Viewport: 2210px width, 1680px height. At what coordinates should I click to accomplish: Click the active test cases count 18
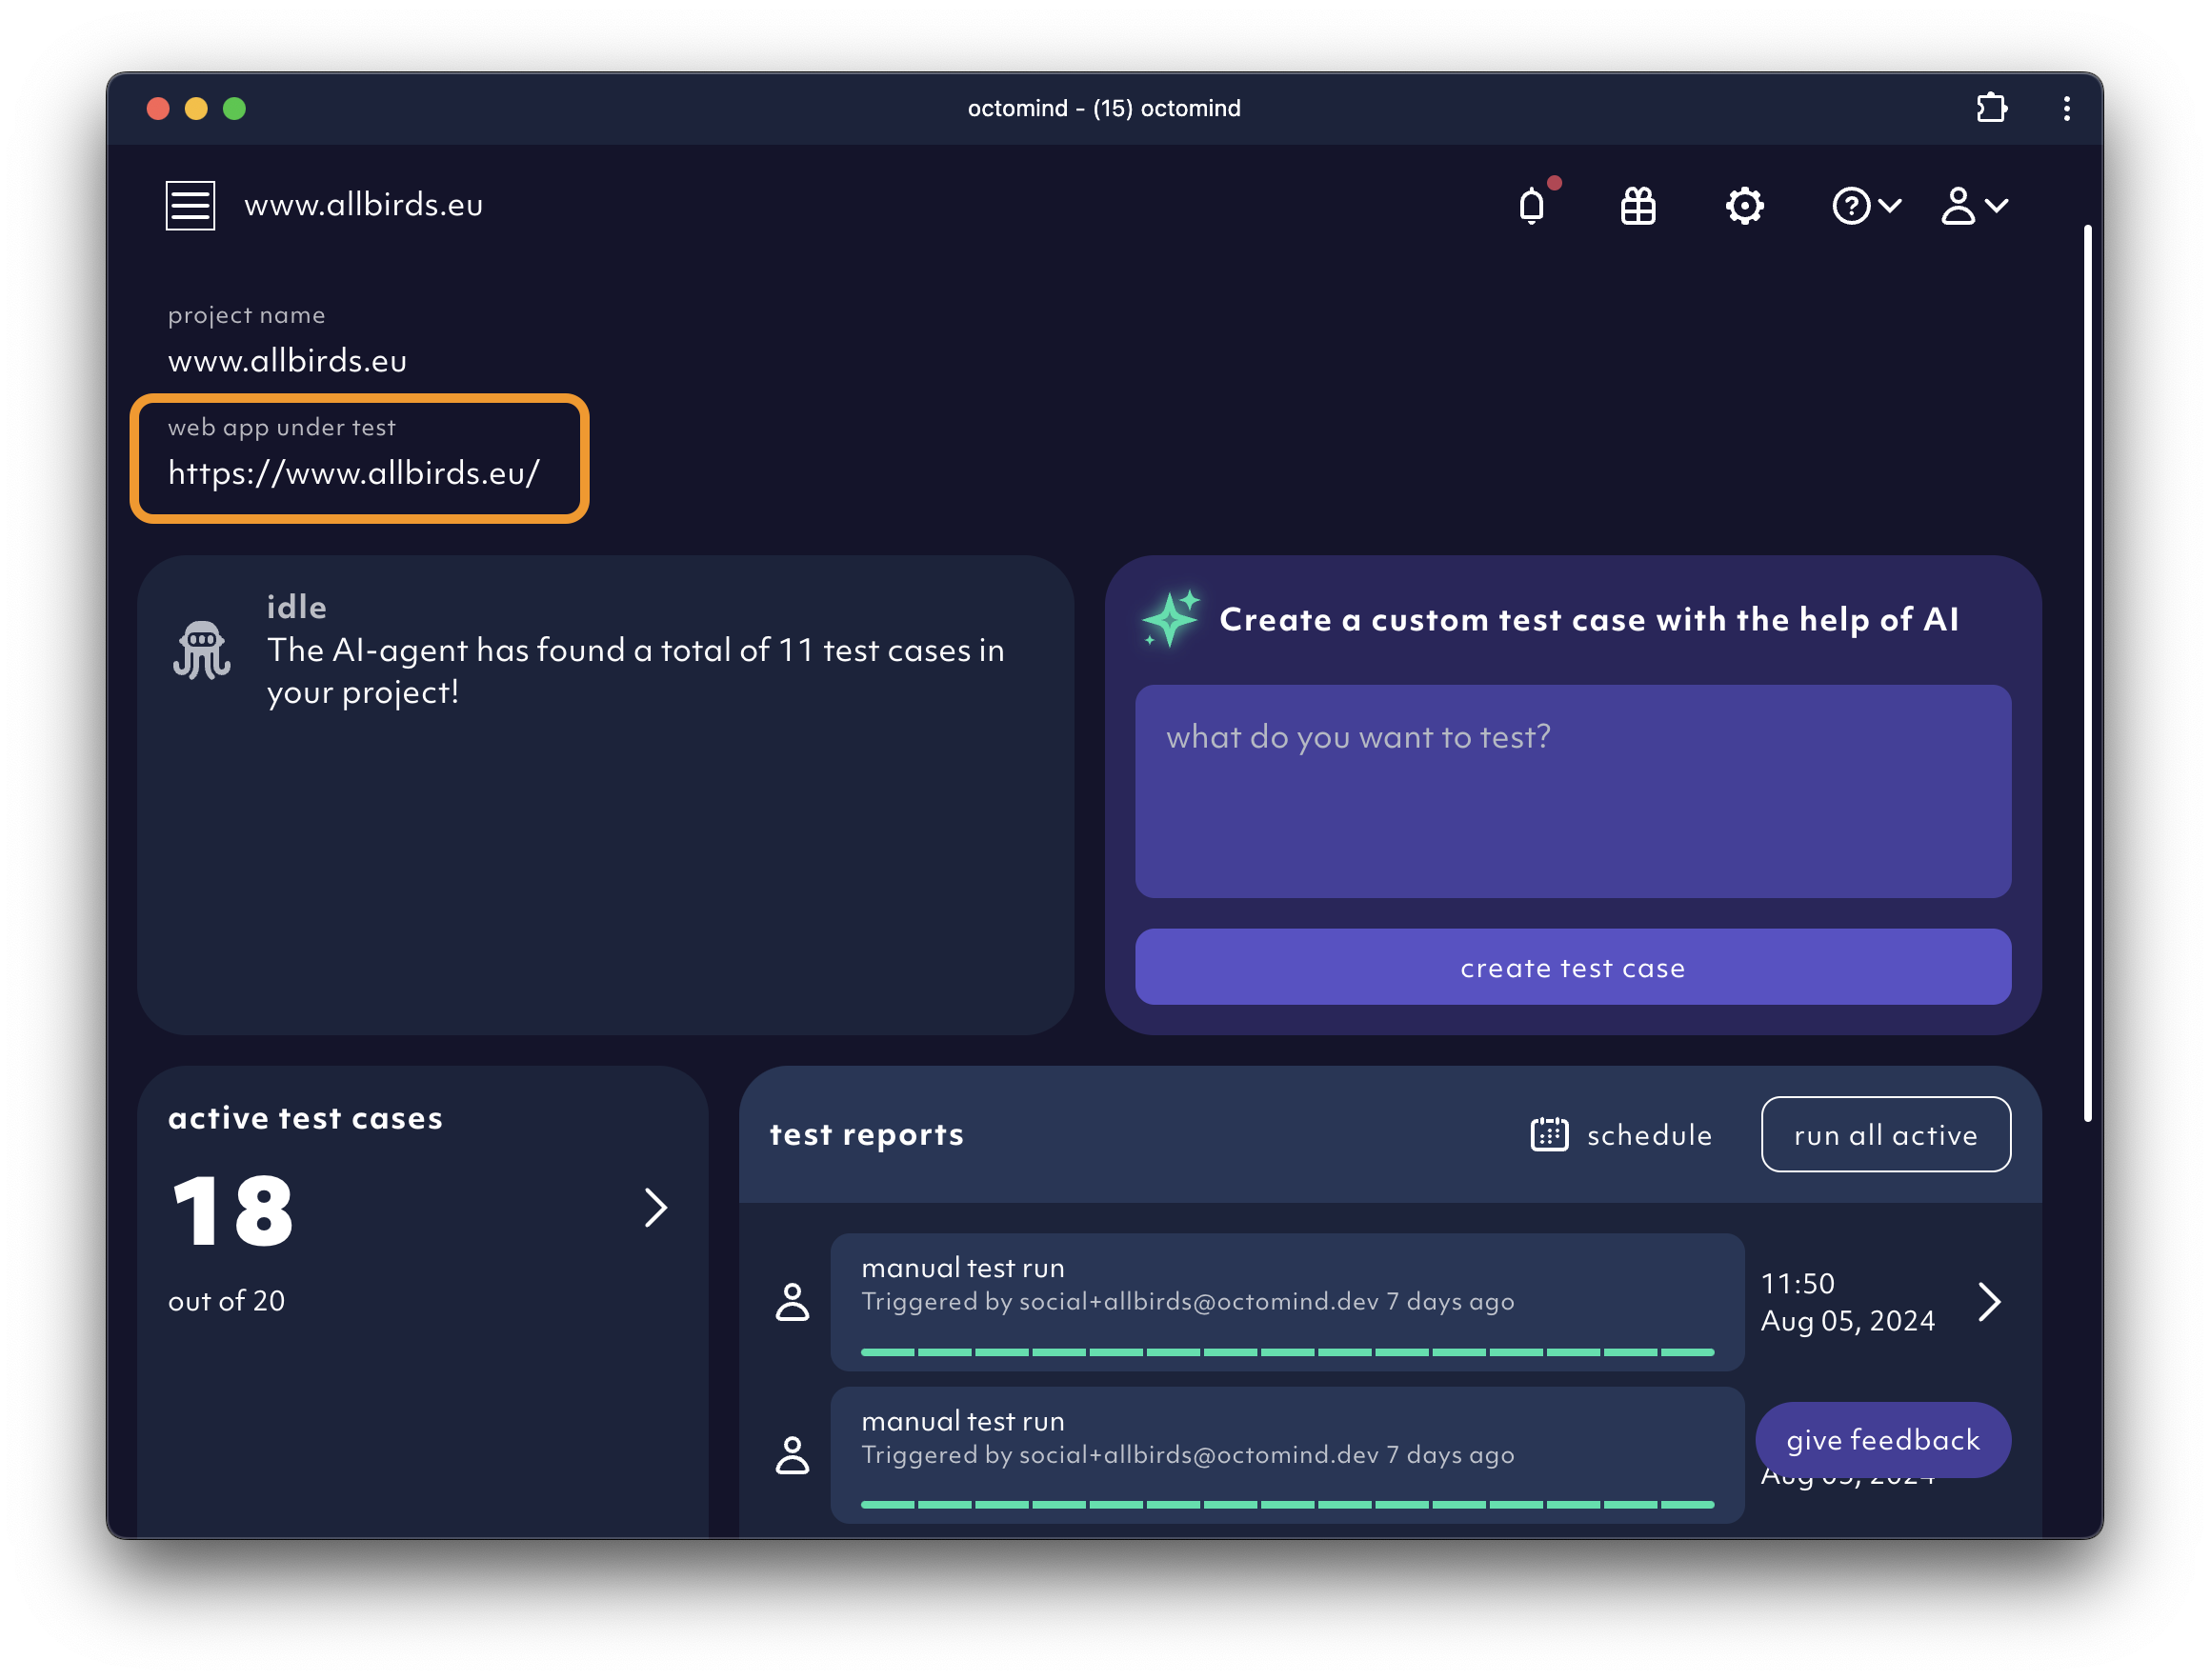(232, 1211)
